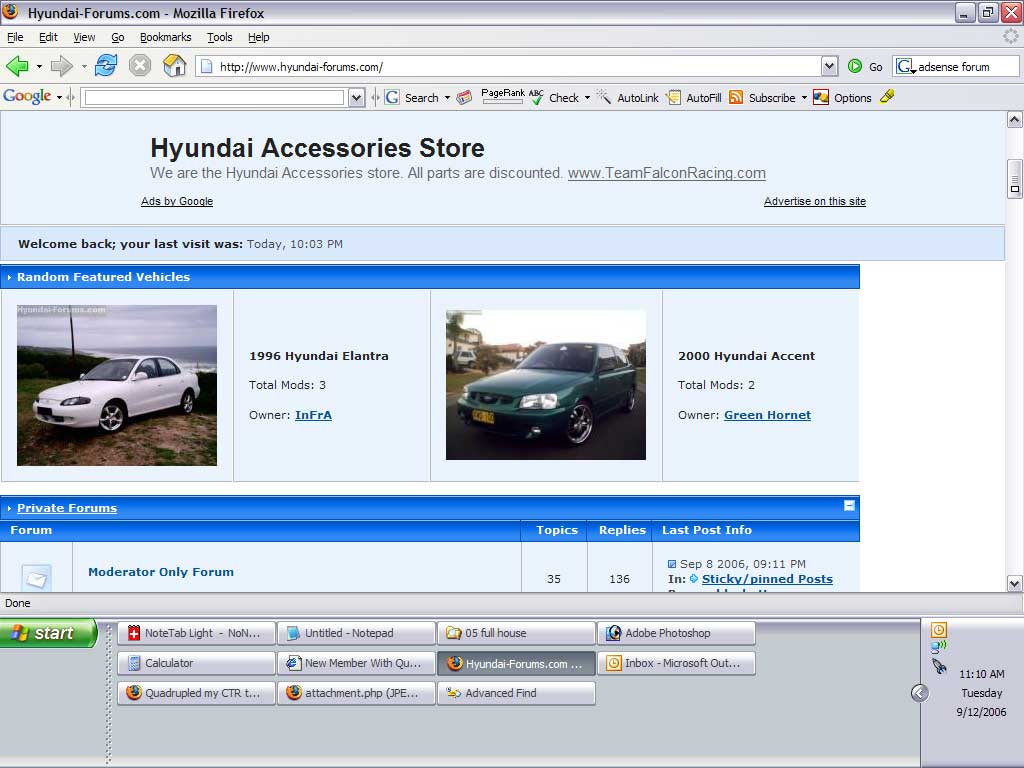
Task: Click the Google toolbar search input box
Action: tap(215, 98)
